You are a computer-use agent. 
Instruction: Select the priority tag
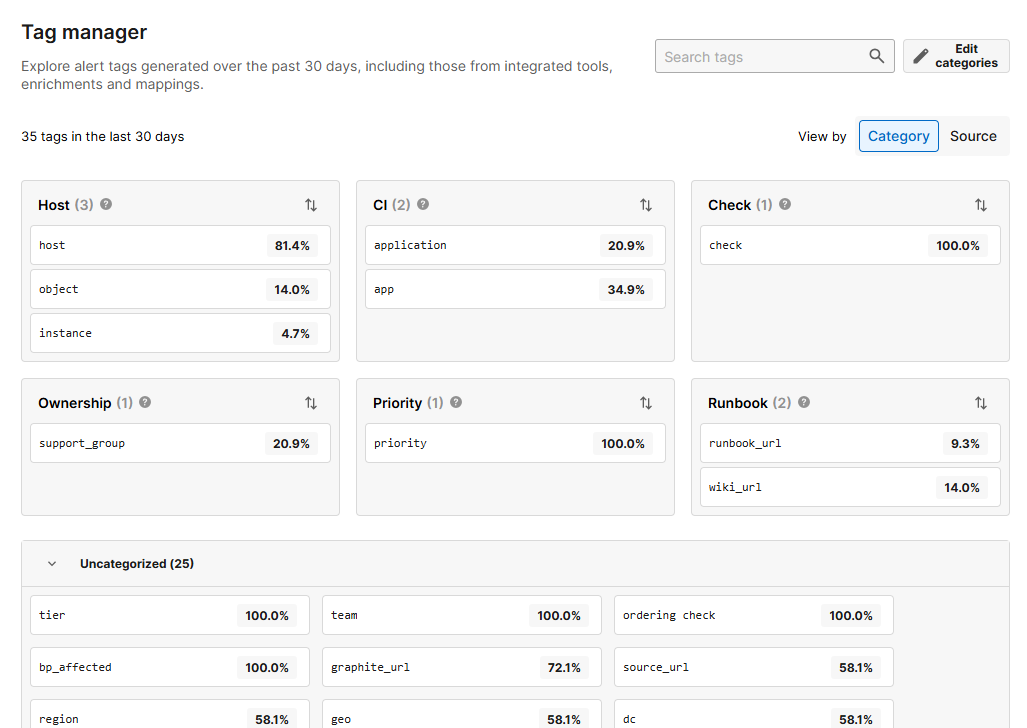pos(515,443)
